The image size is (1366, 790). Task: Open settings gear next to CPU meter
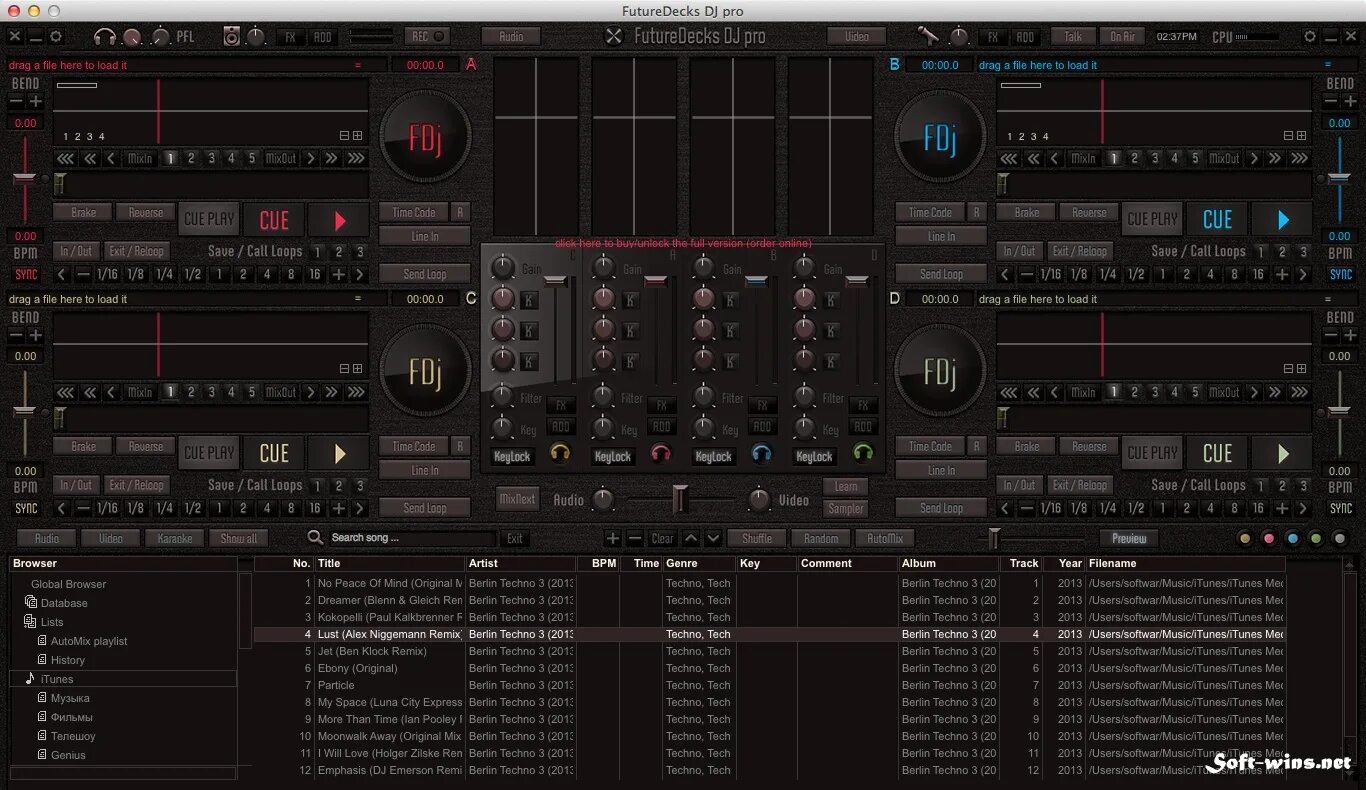click(1310, 36)
